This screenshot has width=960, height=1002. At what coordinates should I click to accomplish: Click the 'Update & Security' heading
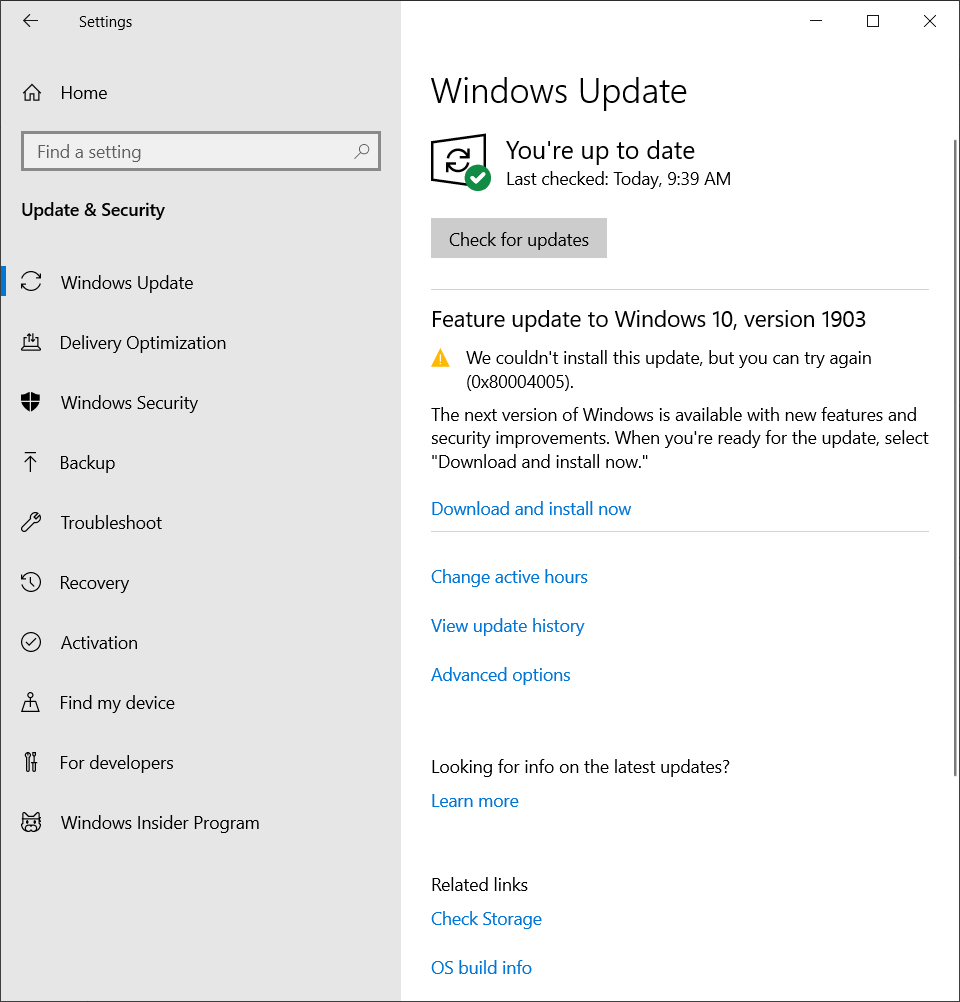(x=93, y=210)
